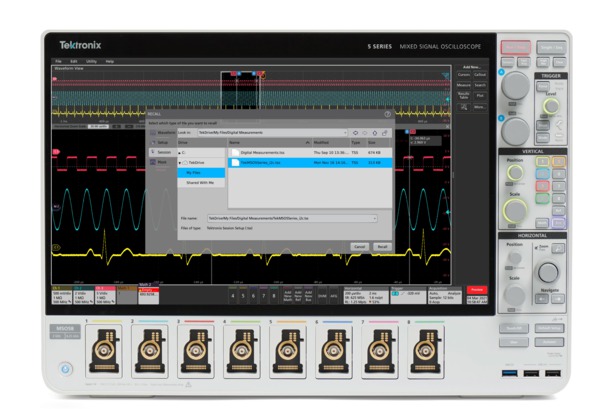Open the Search tool
The height and width of the screenshot is (409, 600).
pos(481,85)
